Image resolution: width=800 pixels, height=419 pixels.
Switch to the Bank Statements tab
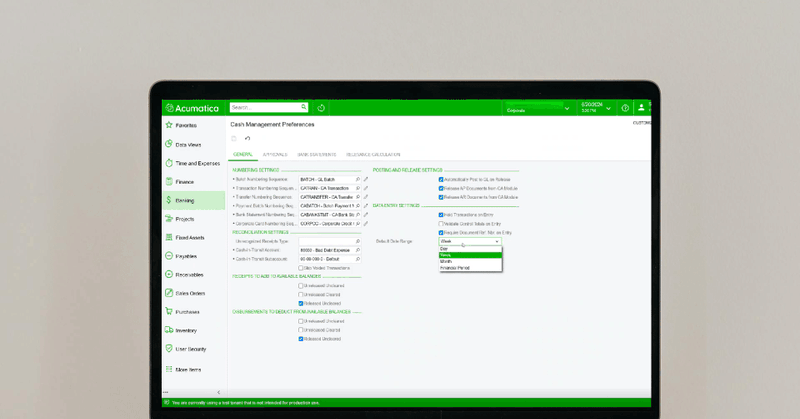pyautogui.click(x=317, y=155)
